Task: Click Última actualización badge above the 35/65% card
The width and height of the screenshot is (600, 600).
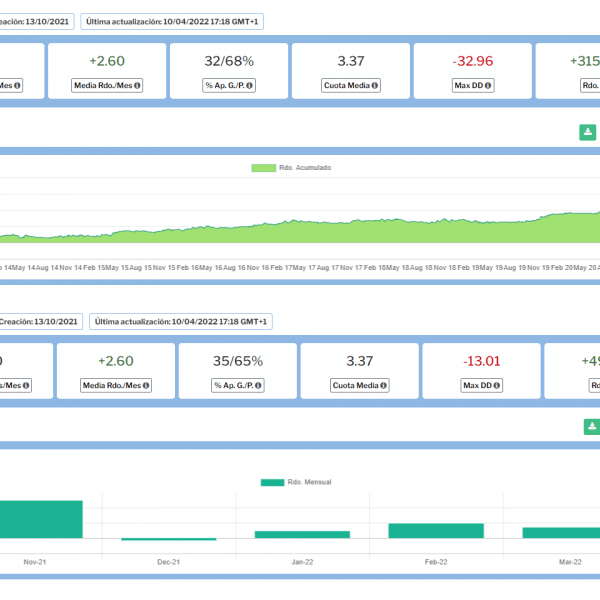Action: click(181, 321)
